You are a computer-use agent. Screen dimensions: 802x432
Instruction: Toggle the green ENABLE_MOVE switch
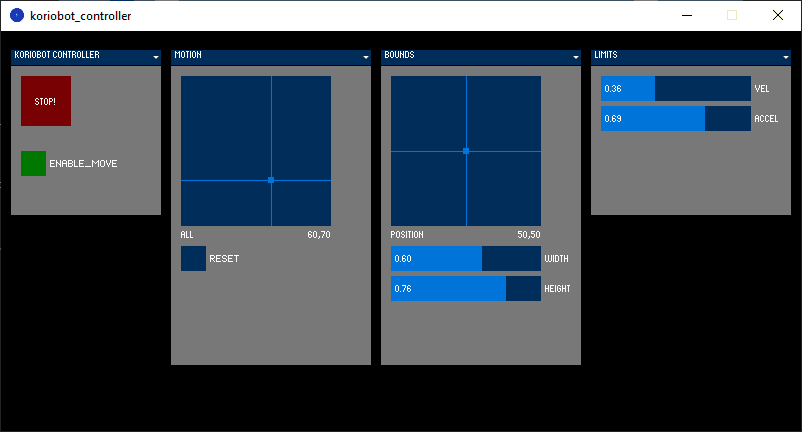click(x=33, y=164)
